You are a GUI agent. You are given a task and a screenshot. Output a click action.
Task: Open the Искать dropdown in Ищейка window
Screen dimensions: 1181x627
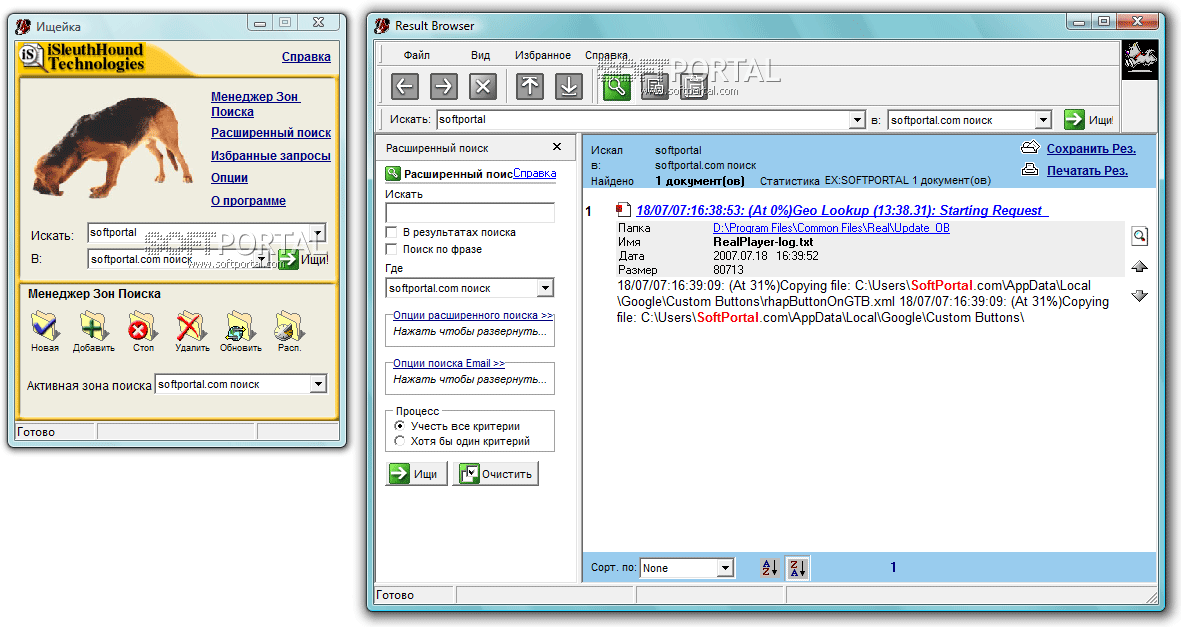(x=318, y=233)
